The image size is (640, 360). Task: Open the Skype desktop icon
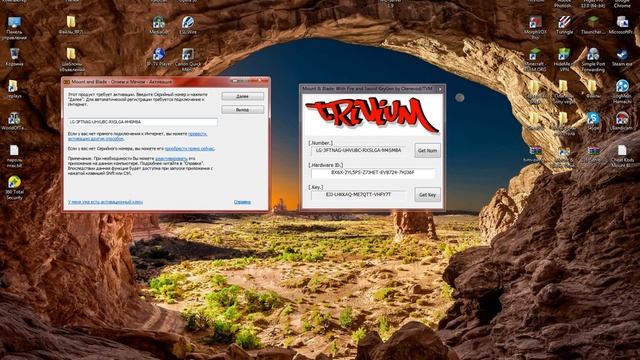click(x=593, y=121)
